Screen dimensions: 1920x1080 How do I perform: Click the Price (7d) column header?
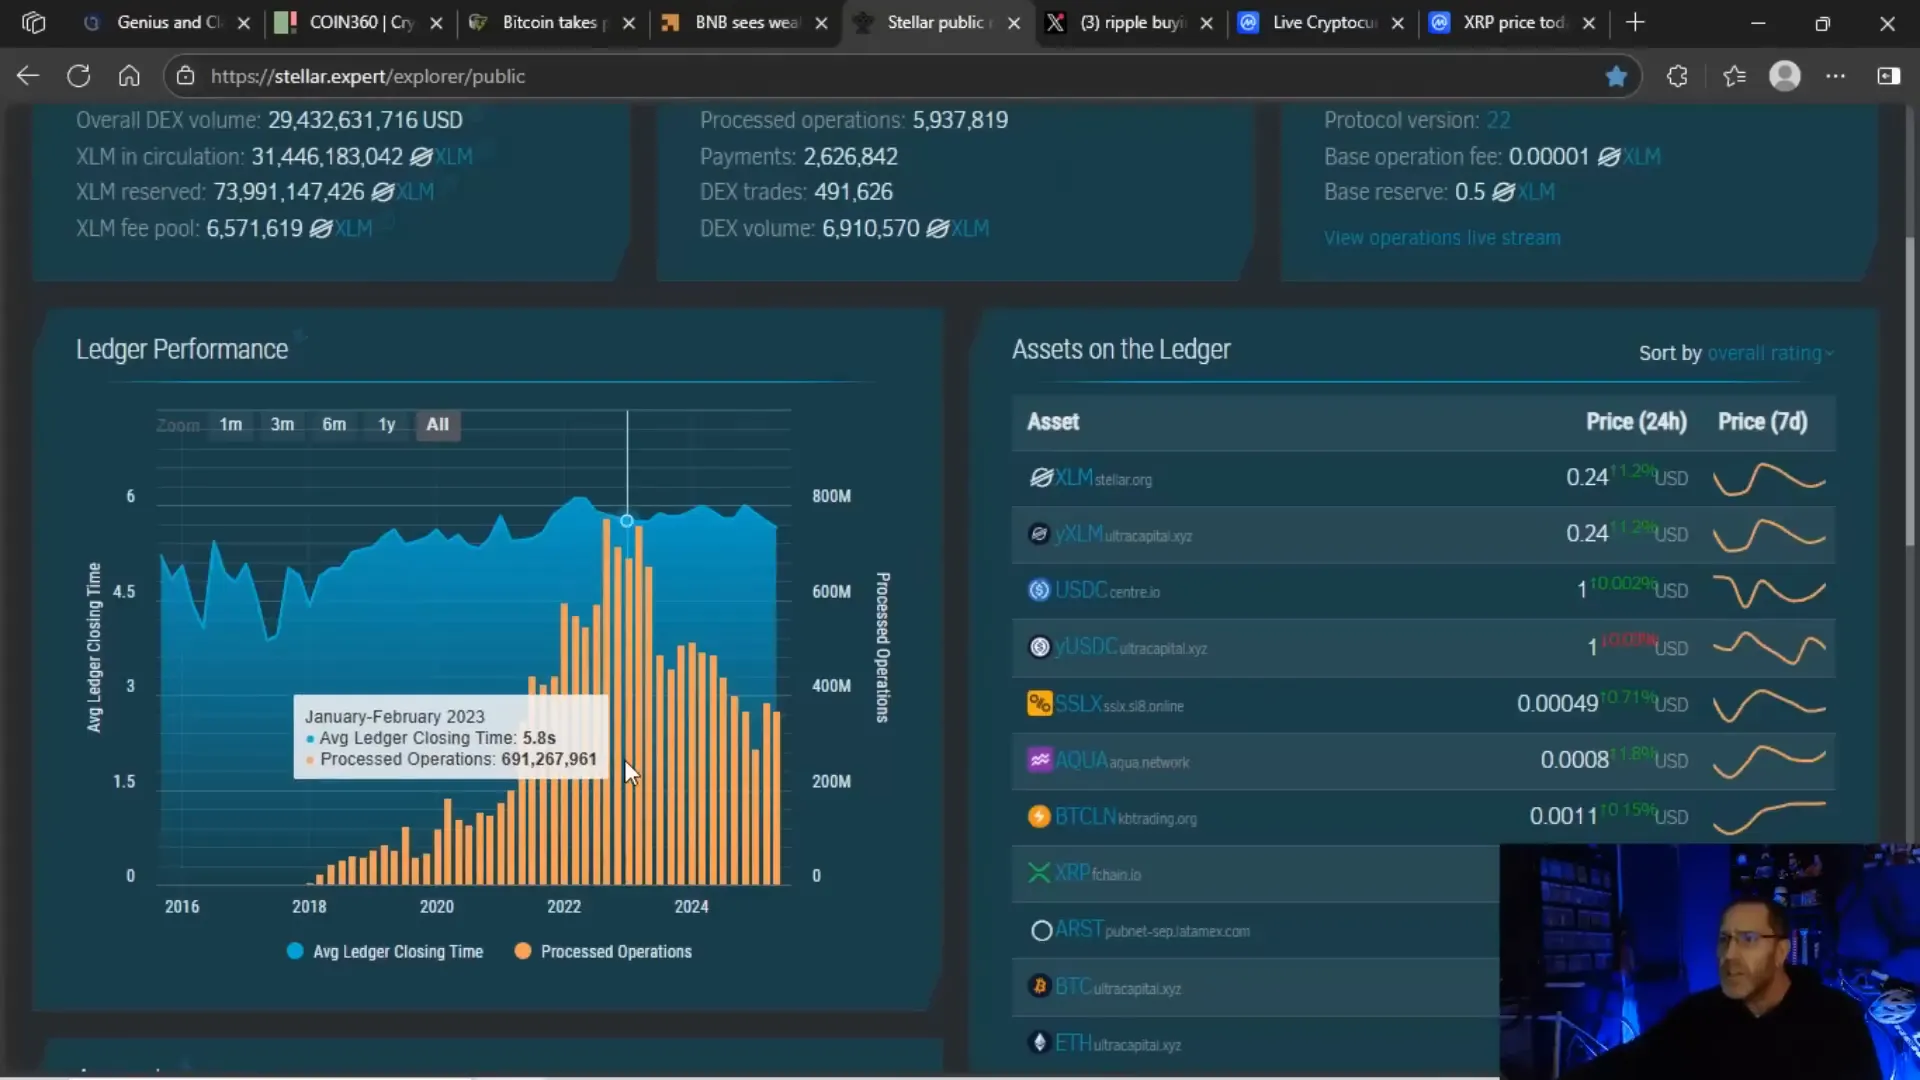(x=1763, y=421)
